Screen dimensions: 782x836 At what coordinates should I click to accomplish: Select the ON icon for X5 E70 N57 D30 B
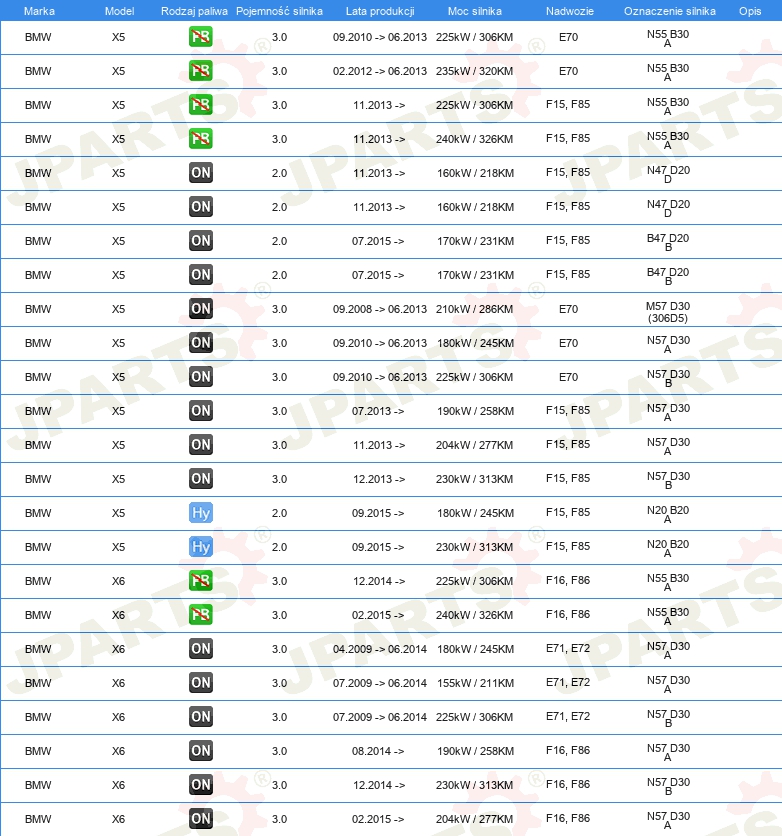(x=200, y=377)
